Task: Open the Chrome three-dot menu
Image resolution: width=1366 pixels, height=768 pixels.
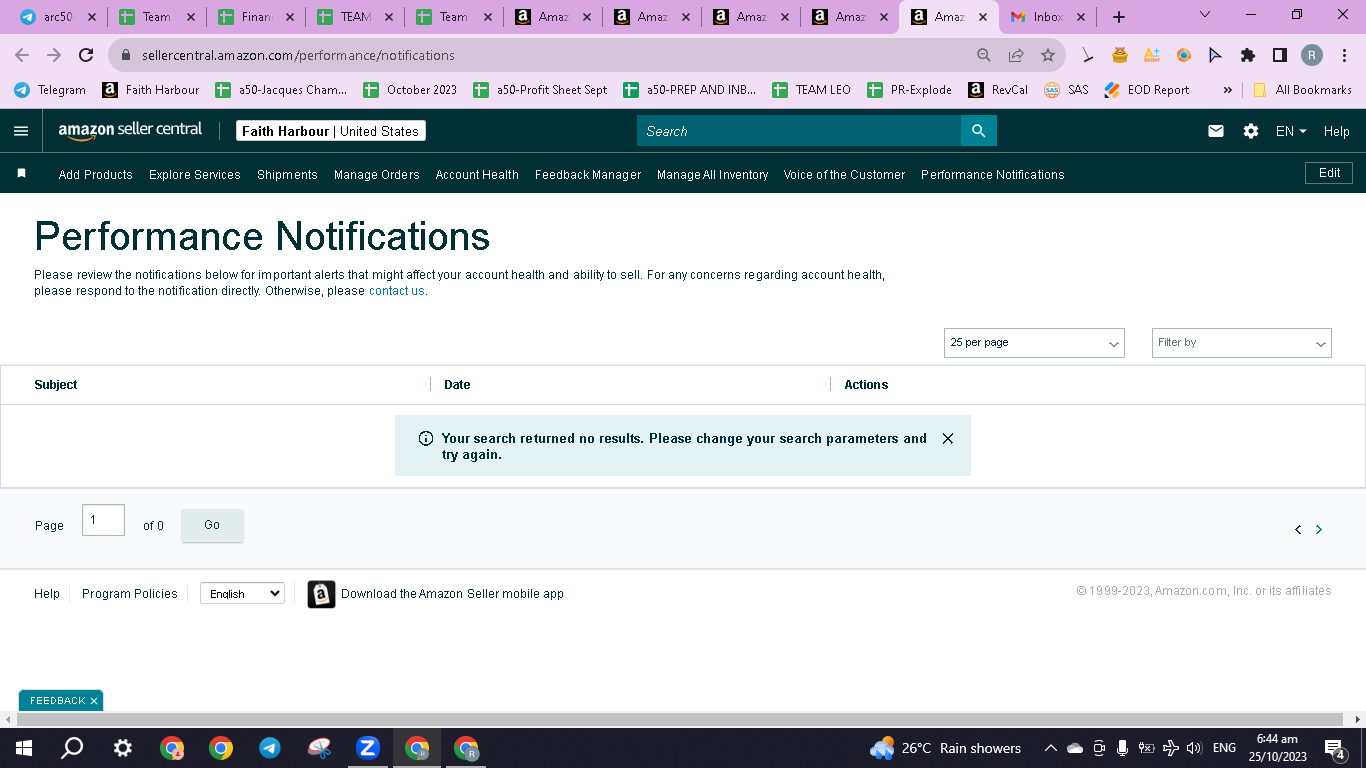Action: coord(1345,56)
